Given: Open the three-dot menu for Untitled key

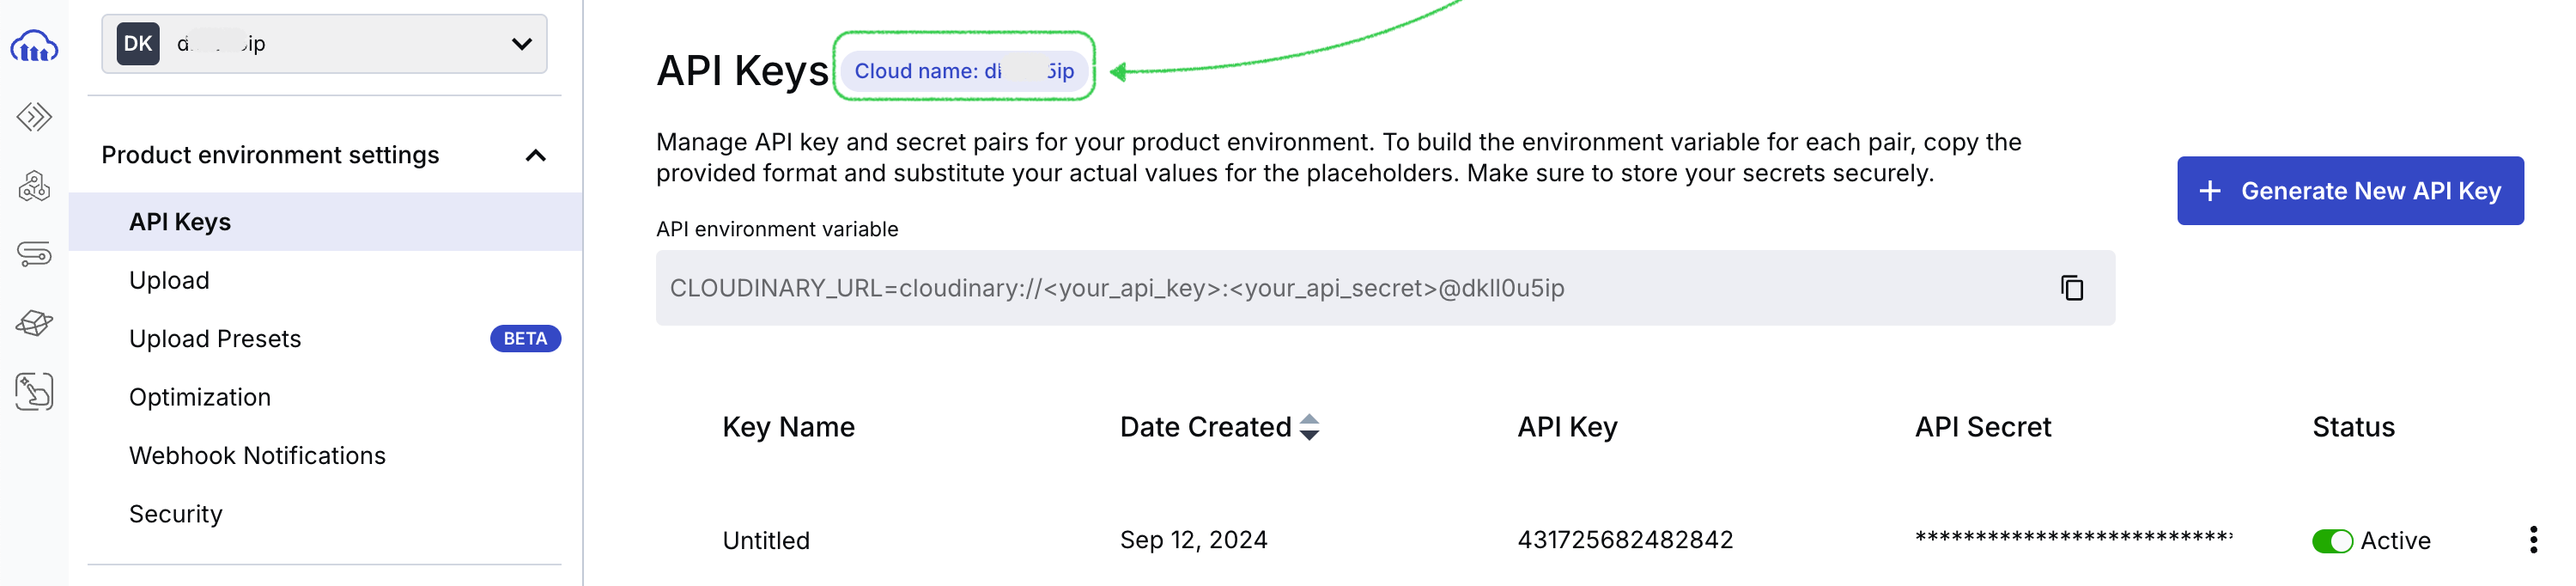Looking at the screenshot, I should pyautogui.click(x=2532, y=540).
